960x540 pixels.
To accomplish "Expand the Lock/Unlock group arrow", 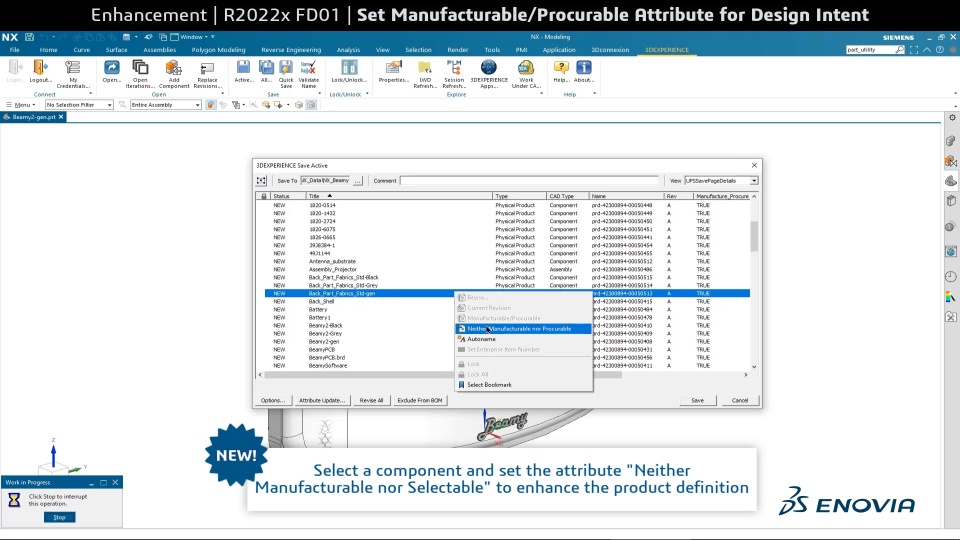I will tap(367, 94).
